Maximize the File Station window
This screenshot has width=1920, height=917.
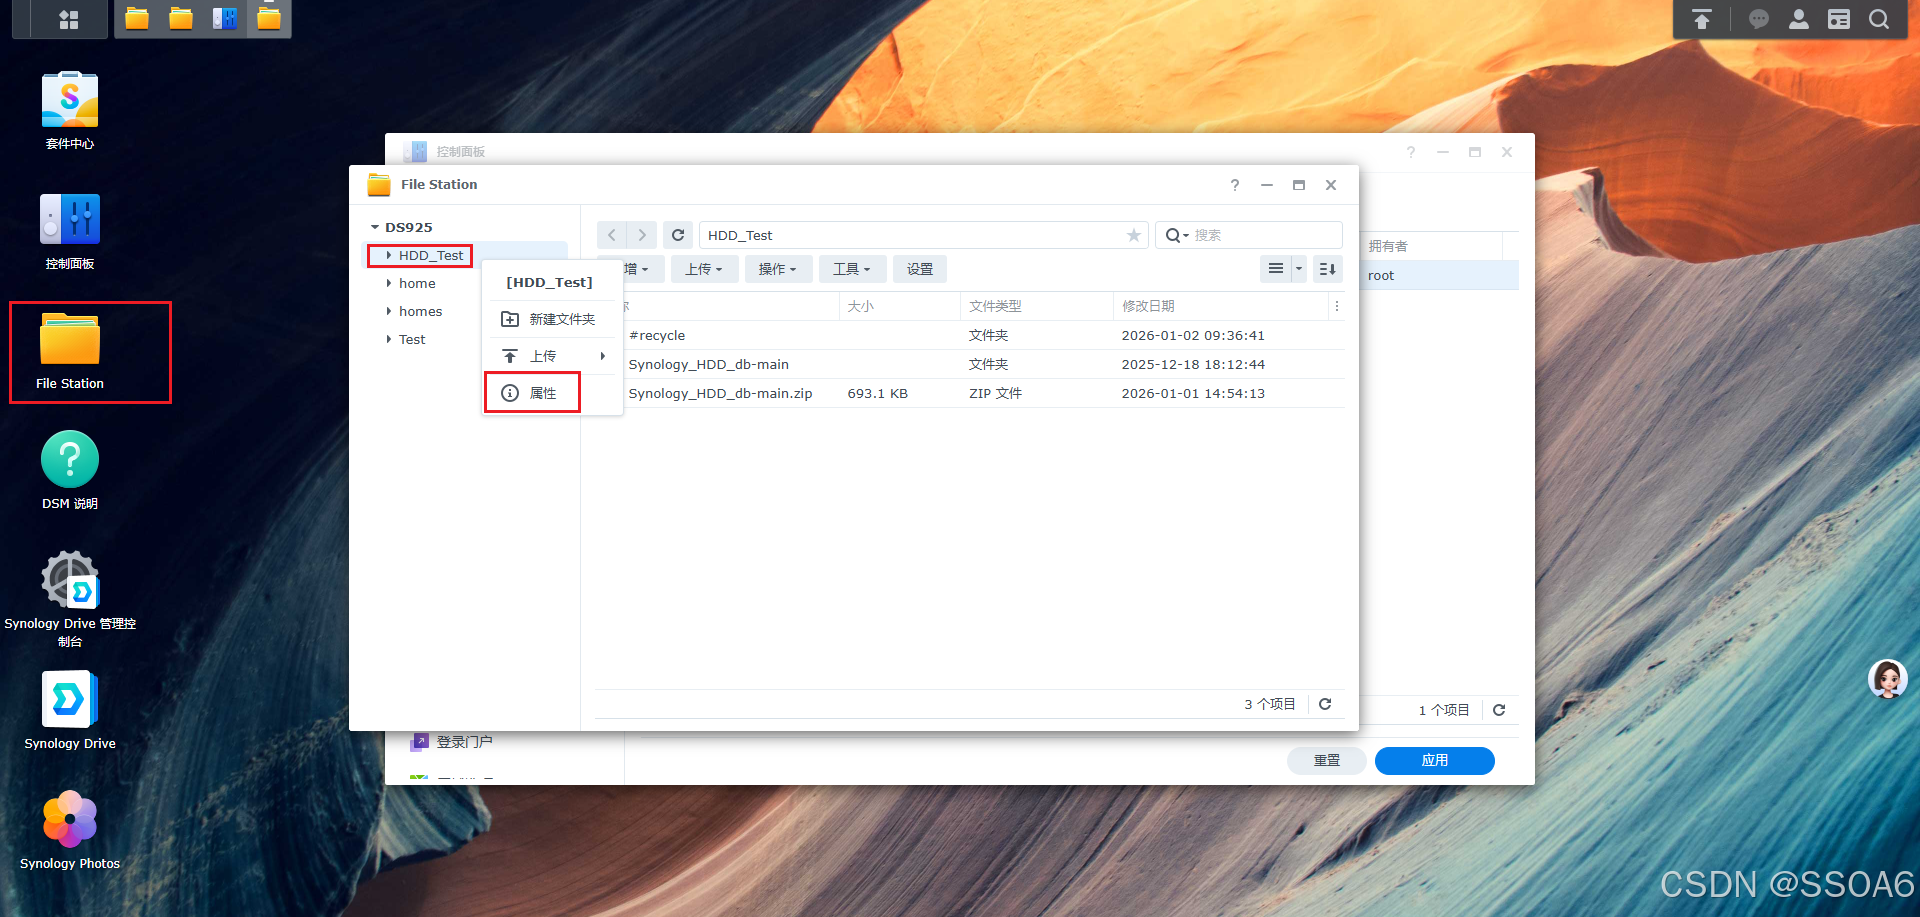coord(1299,185)
